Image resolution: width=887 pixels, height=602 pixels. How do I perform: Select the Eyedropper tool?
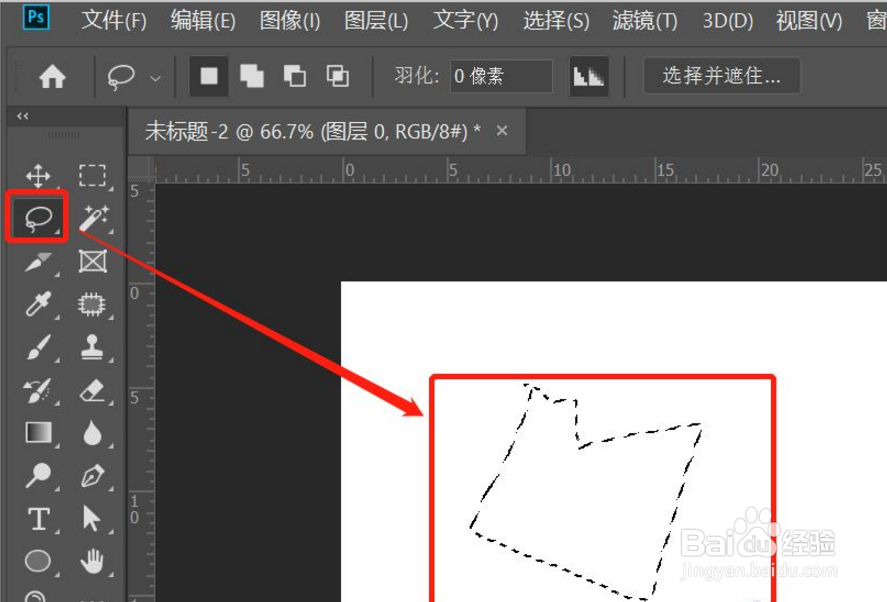pyautogui.click(x=40, y=304)
